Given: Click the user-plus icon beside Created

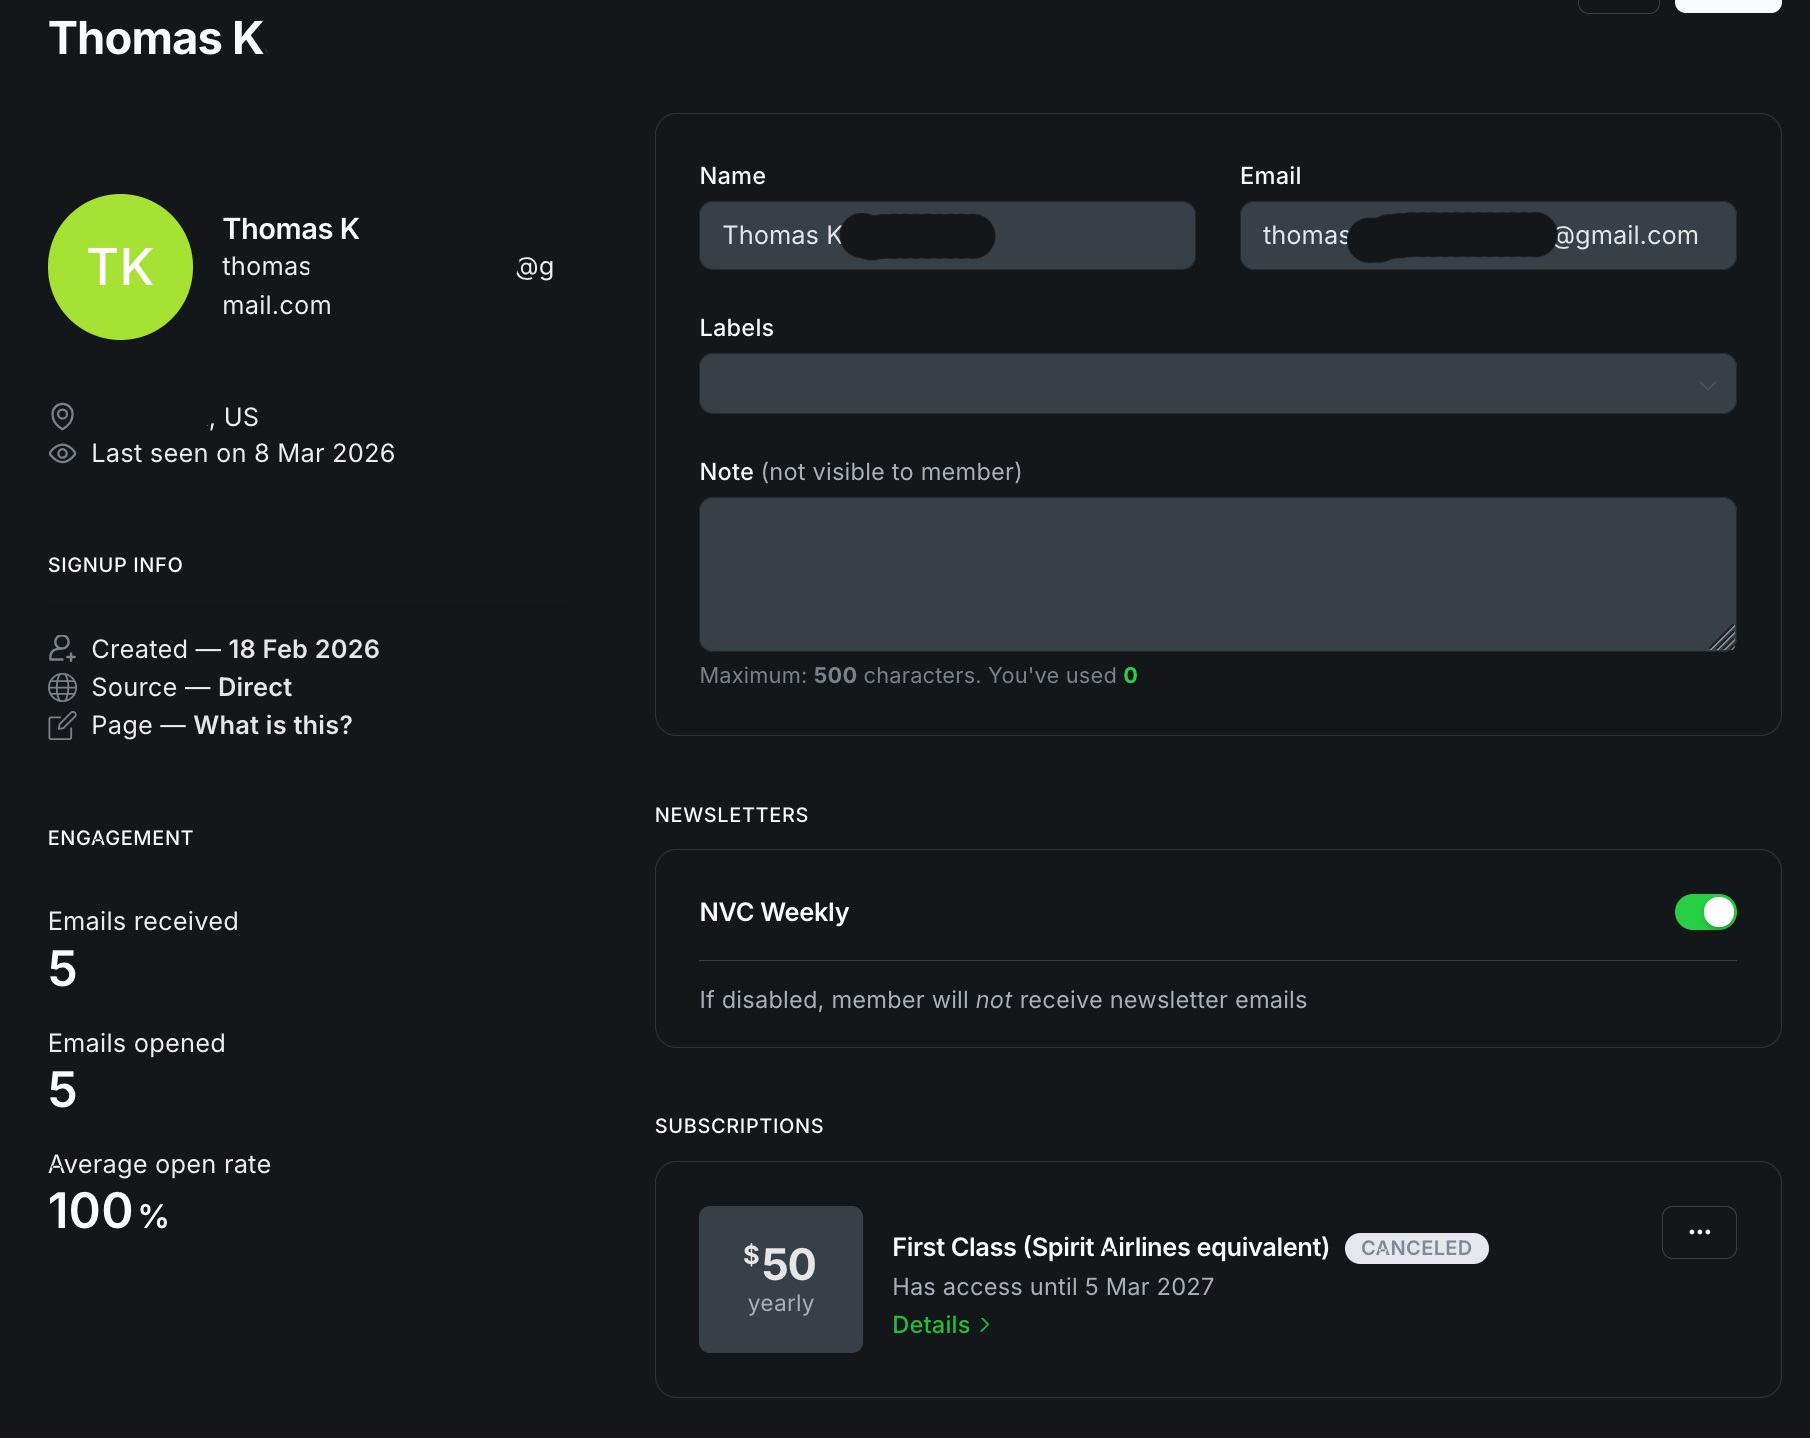Looking at the screenshot, I should 62,649.
